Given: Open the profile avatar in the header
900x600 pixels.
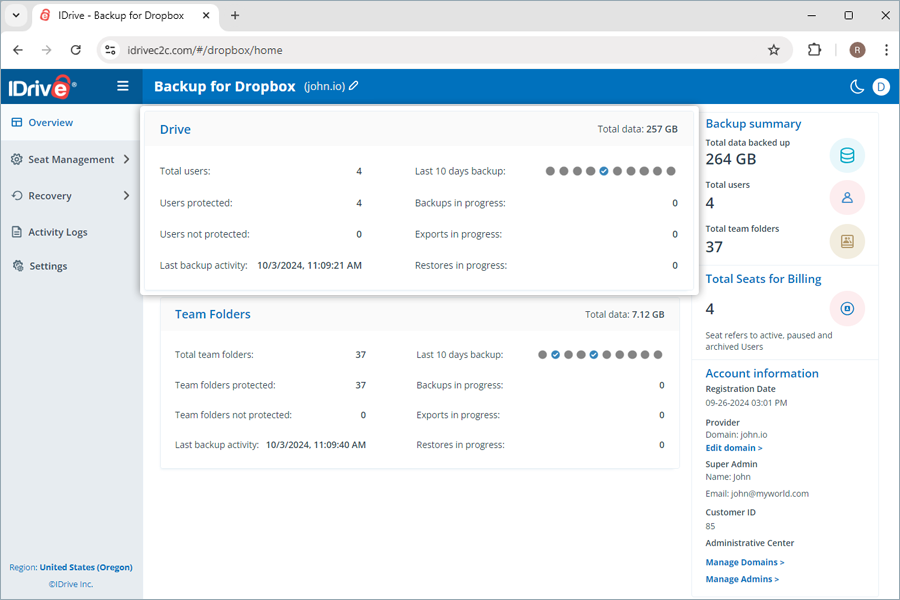Looking at the screenshot, I should click(x=881, y=87).
